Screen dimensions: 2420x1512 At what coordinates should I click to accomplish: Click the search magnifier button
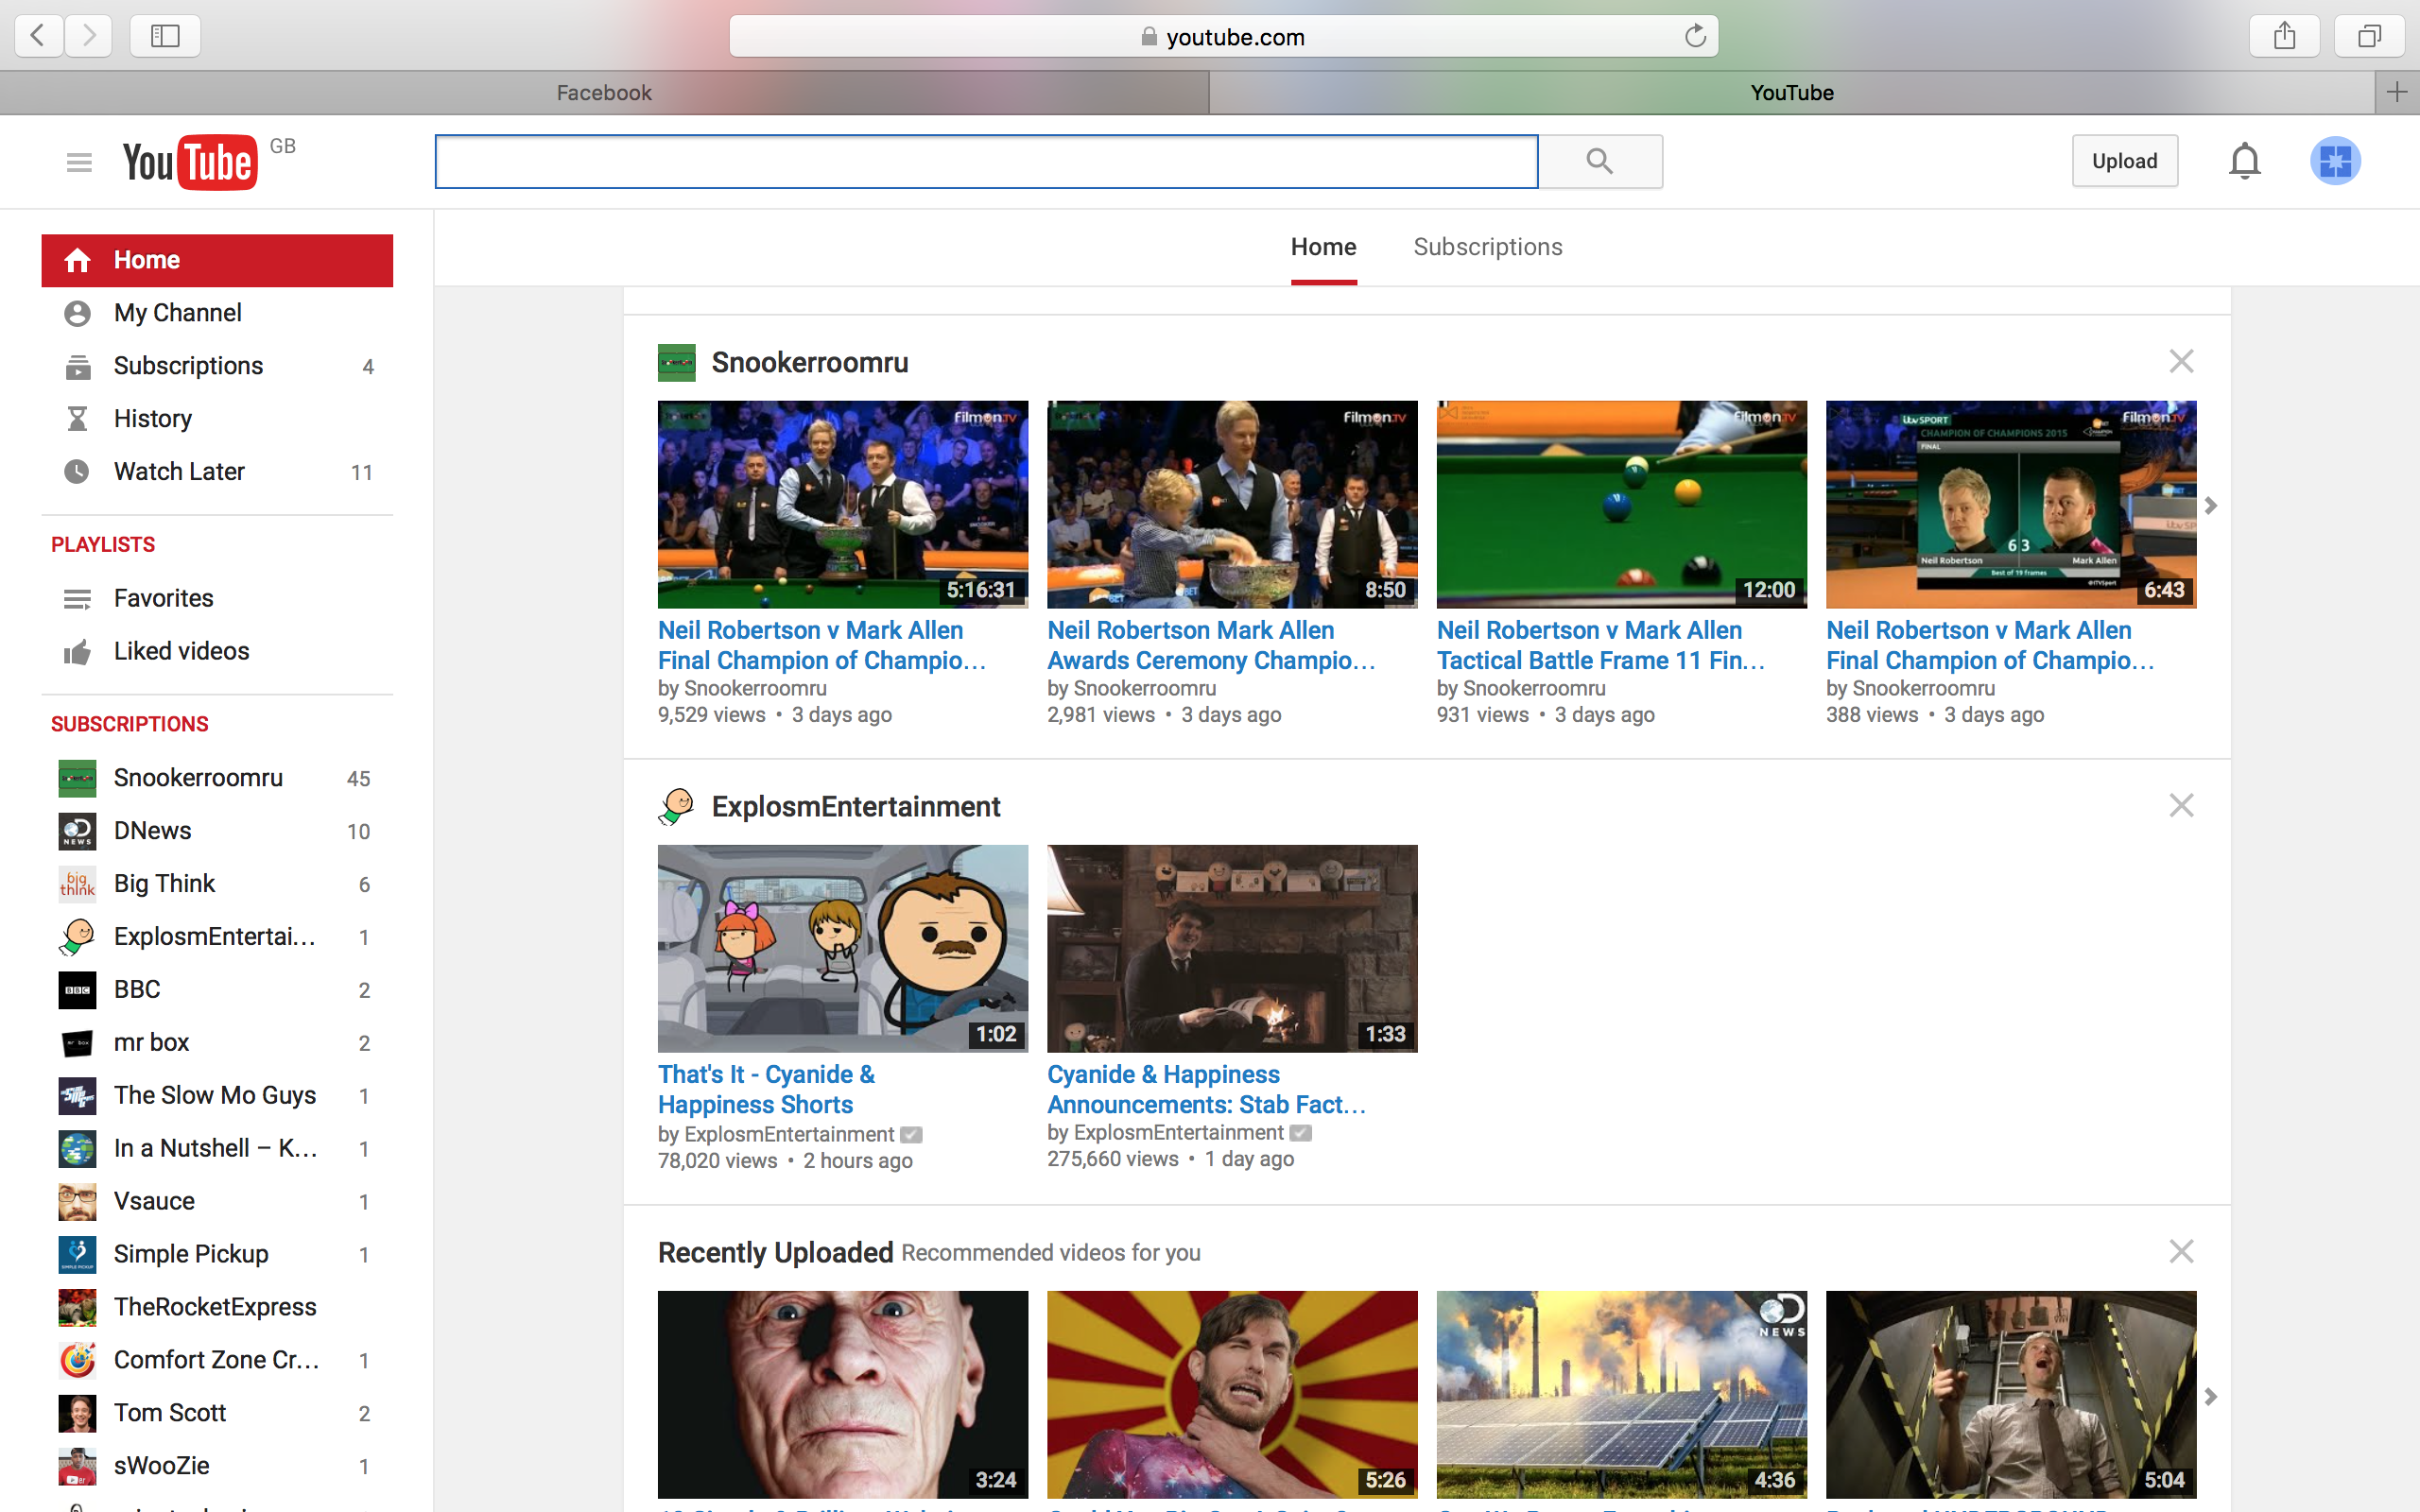click(x=1600, y=161)
